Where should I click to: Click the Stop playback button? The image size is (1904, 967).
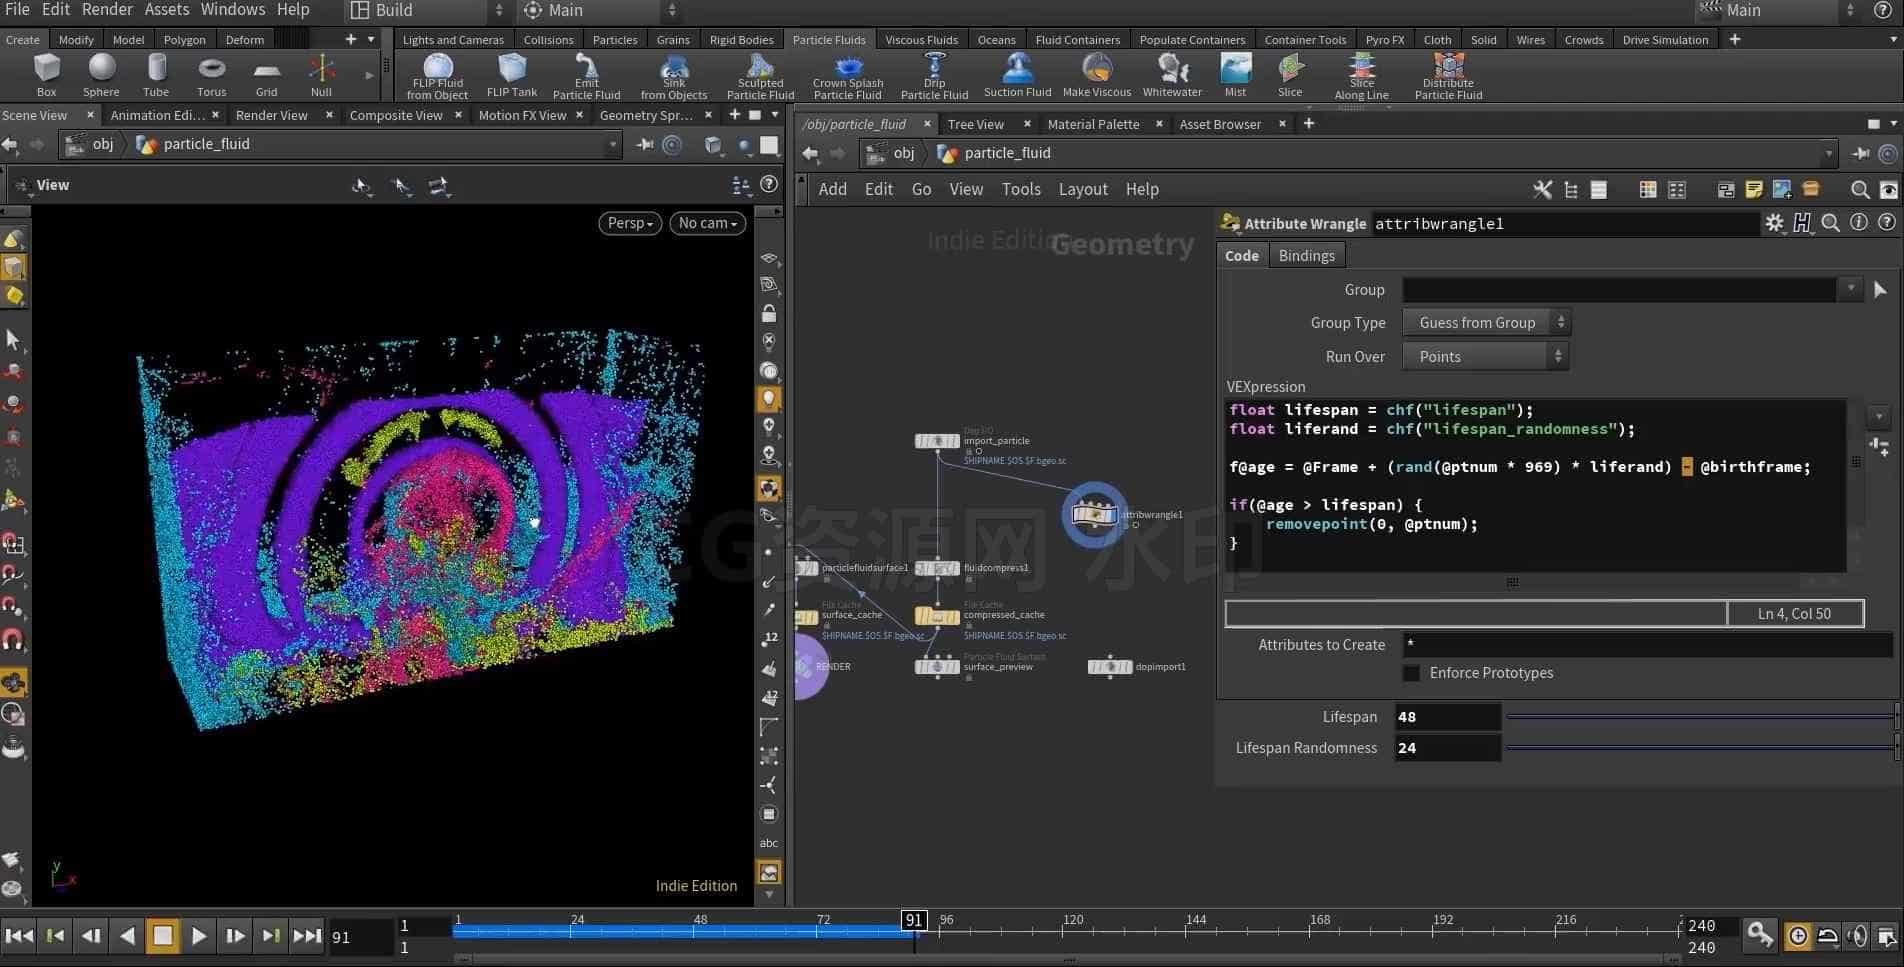162,936
